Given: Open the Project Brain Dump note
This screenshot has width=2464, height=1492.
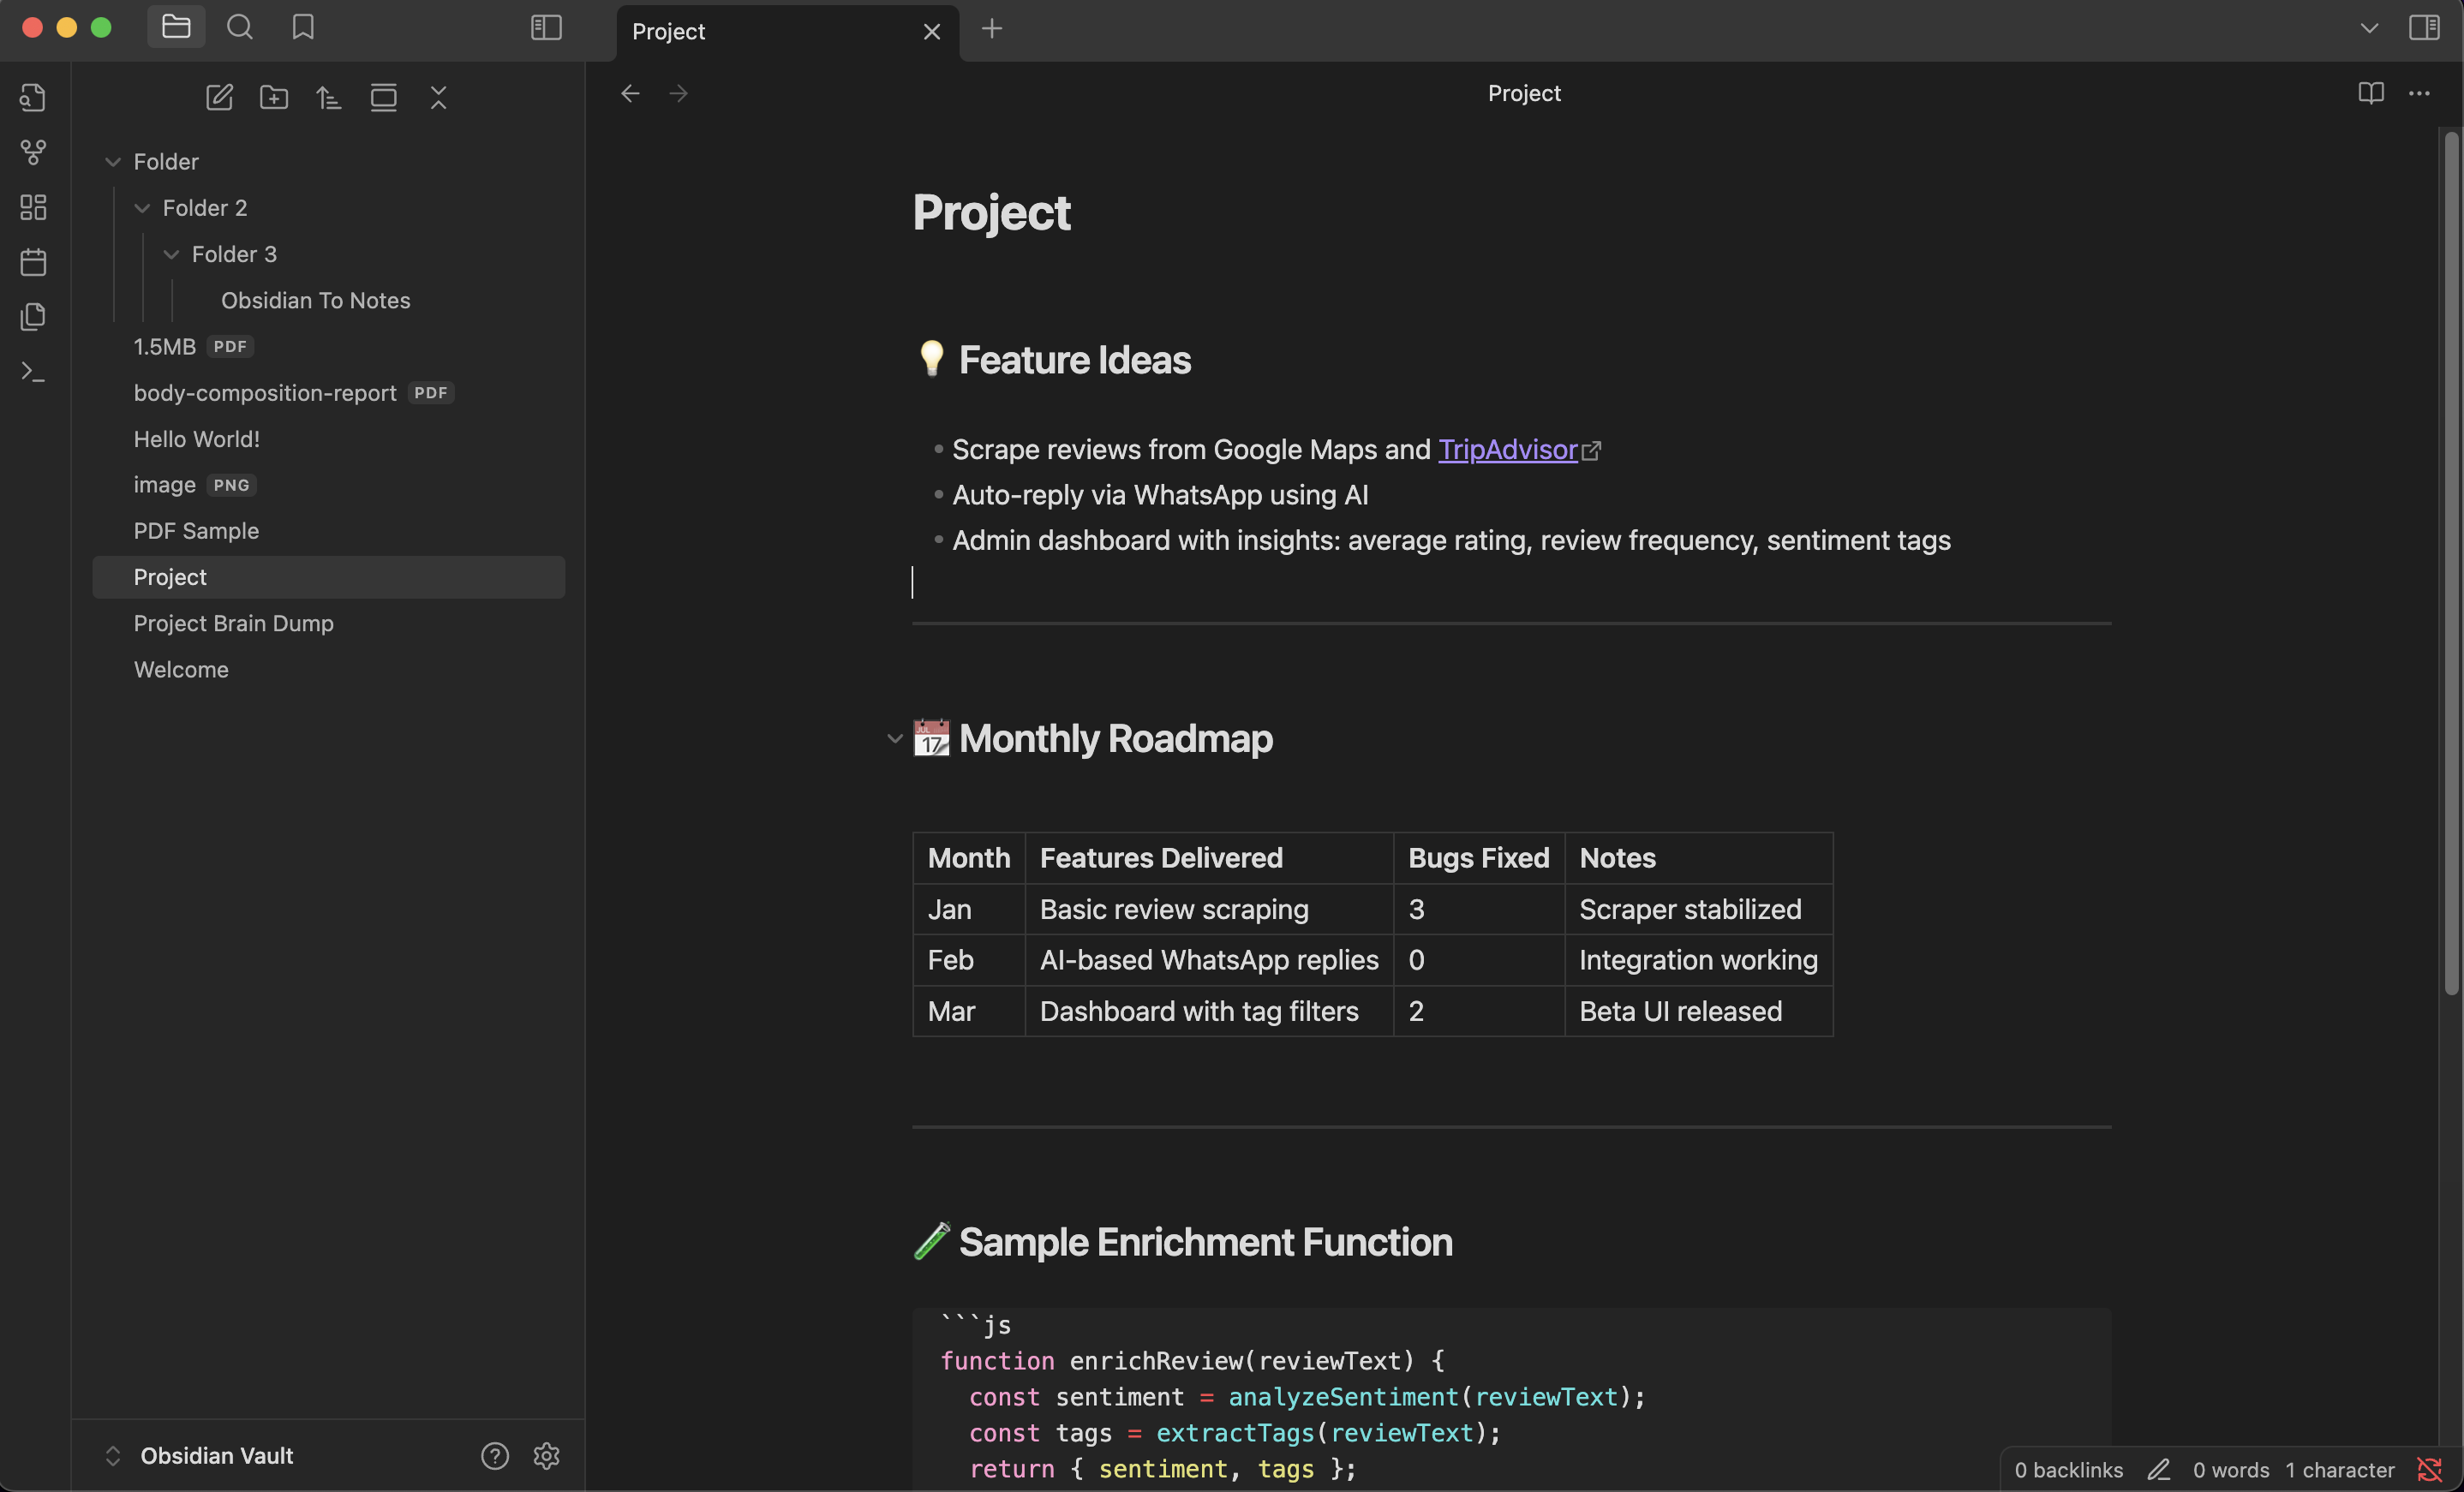Looking at the screenshot, I should [233, 623].
